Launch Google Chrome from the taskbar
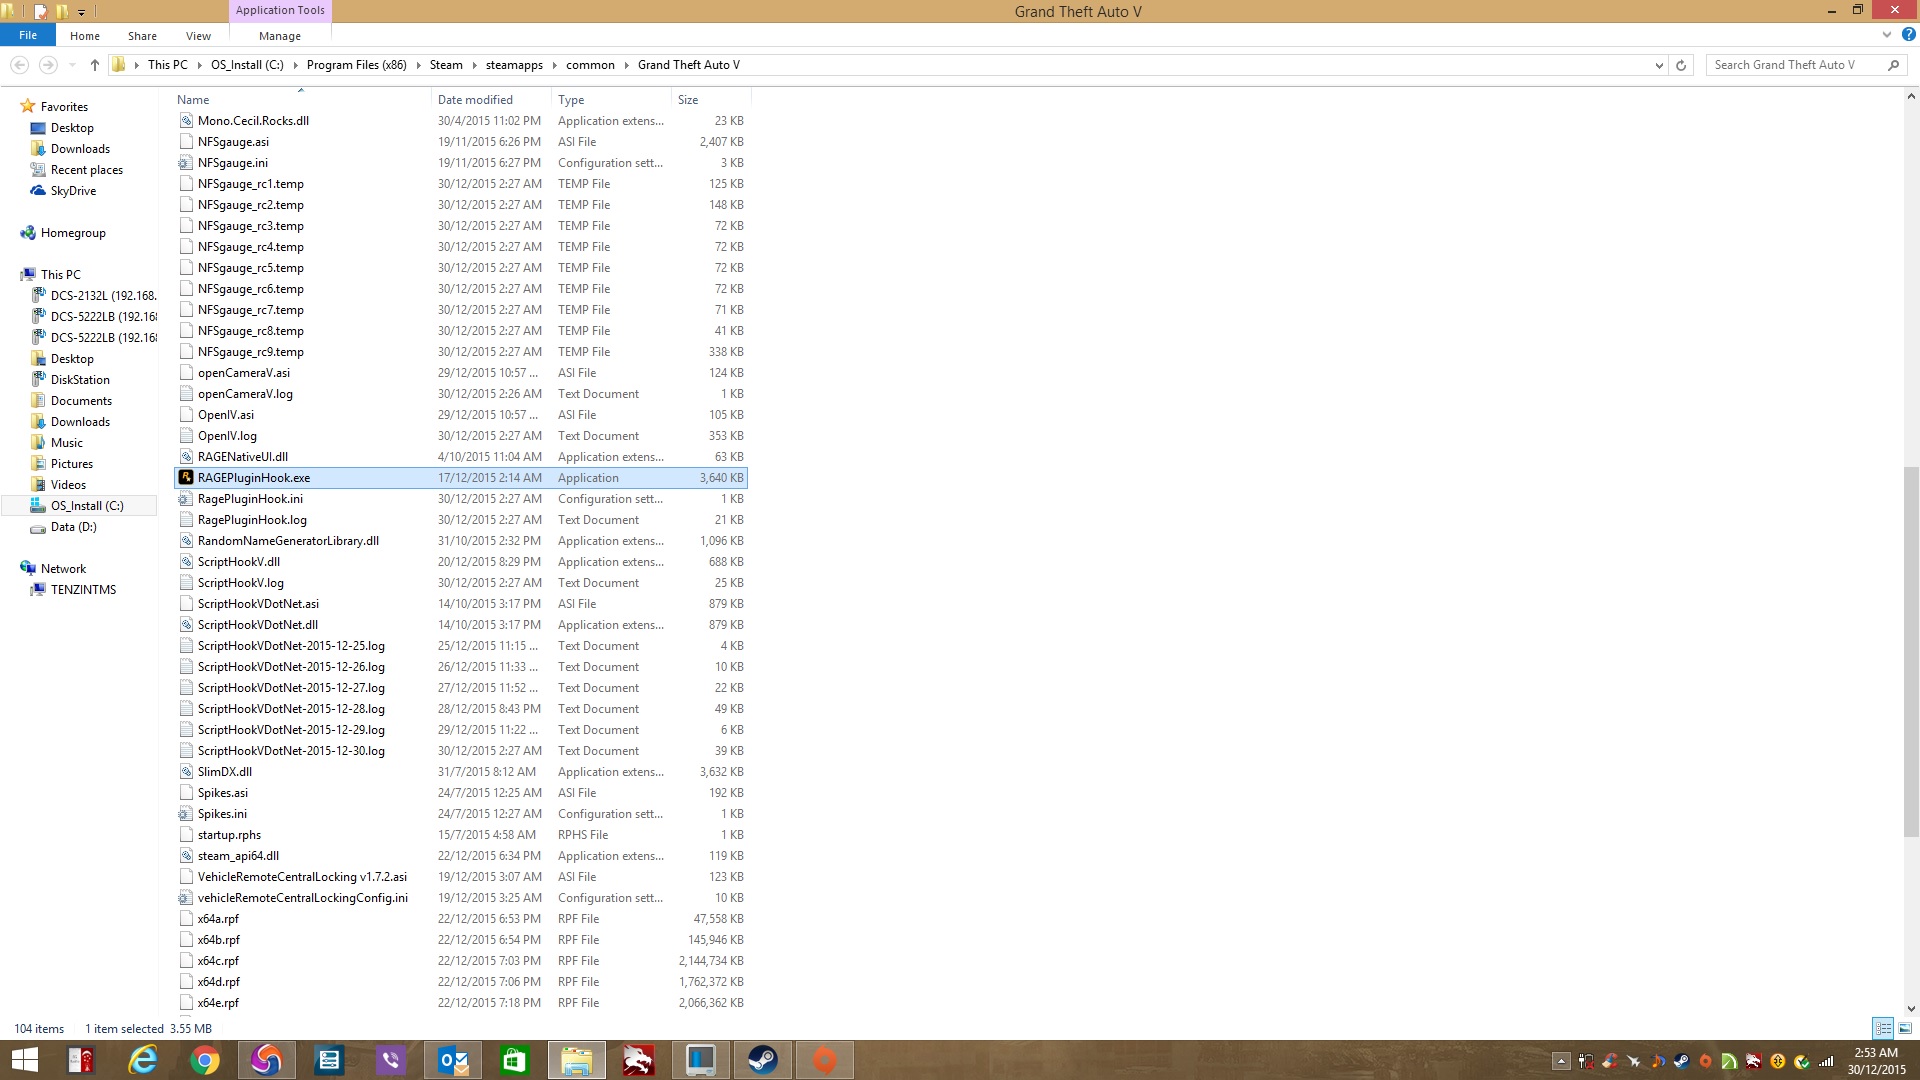Image resolution: width=1920 pixels, height=1080 pixels. click(205, 1060)
